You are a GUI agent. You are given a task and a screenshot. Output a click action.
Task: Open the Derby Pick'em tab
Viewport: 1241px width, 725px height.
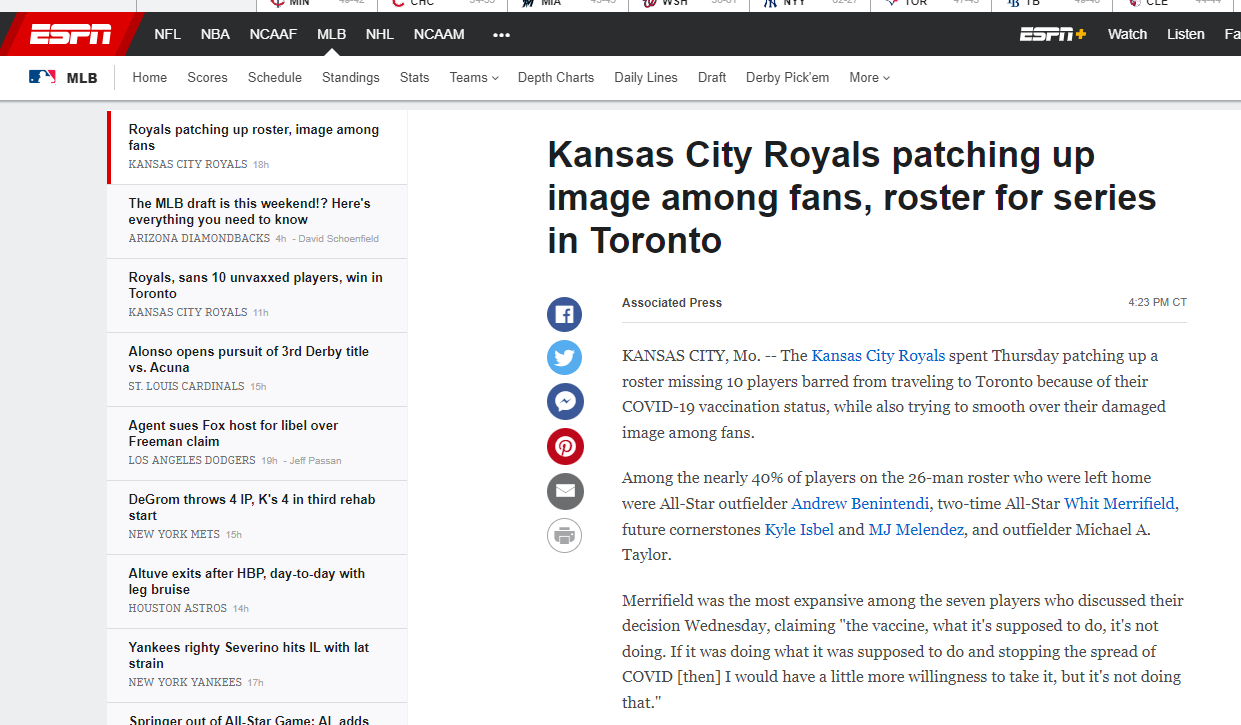787,78
